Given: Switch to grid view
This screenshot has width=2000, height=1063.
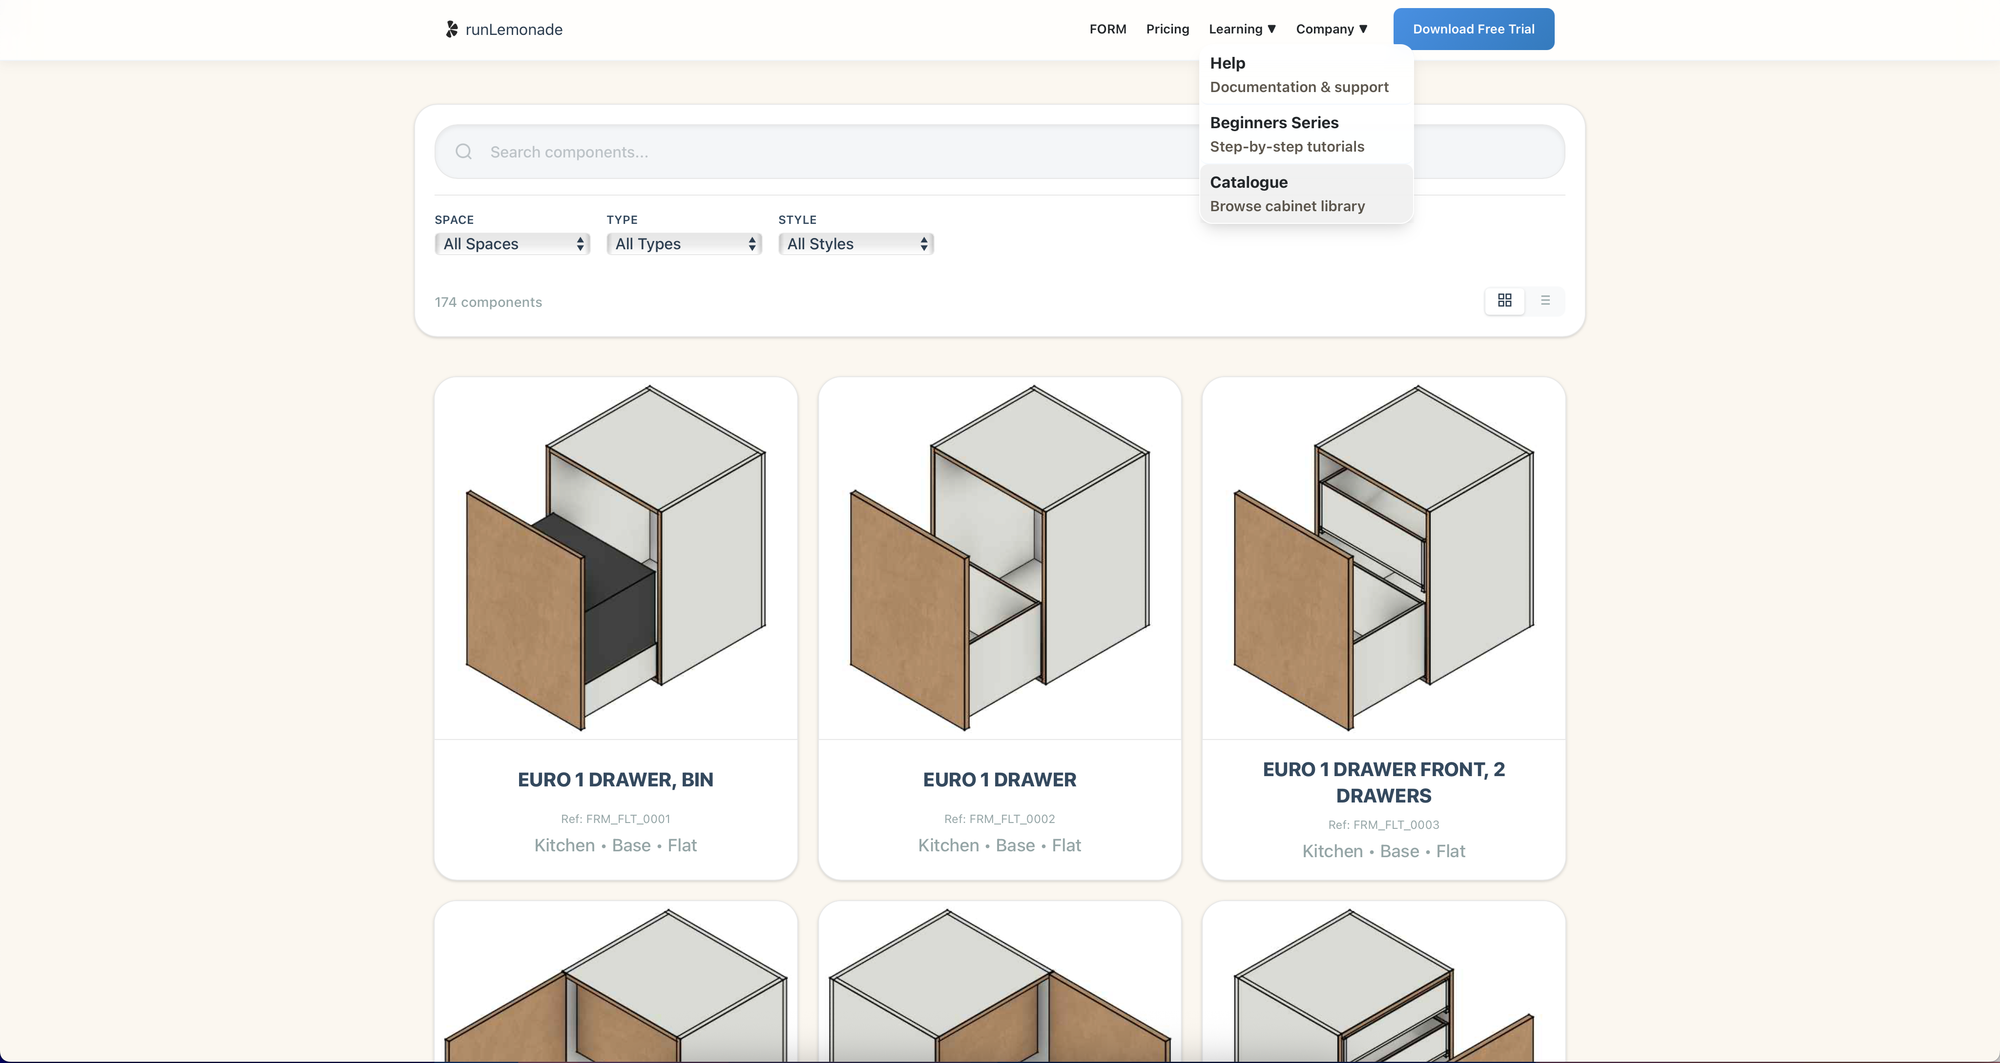Looking at the screenshot, I should [1504, 301].
